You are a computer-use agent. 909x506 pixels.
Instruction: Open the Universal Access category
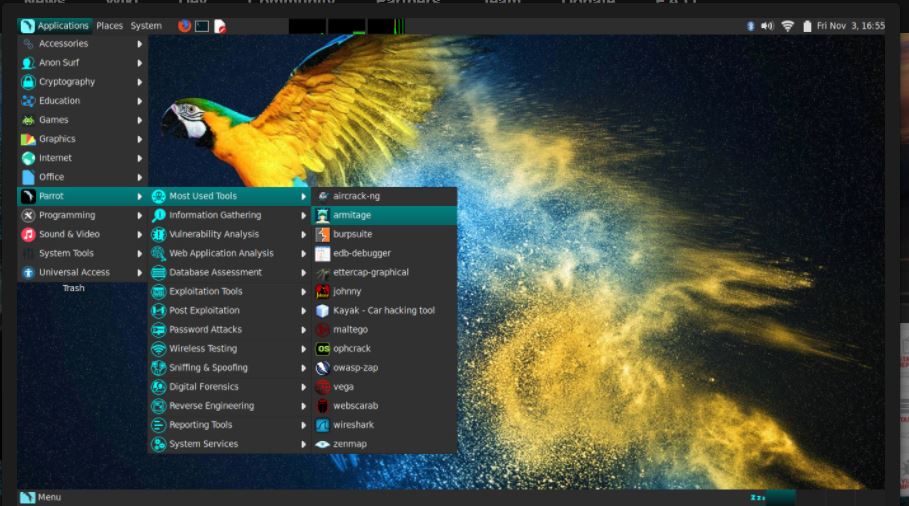(83, 272)
